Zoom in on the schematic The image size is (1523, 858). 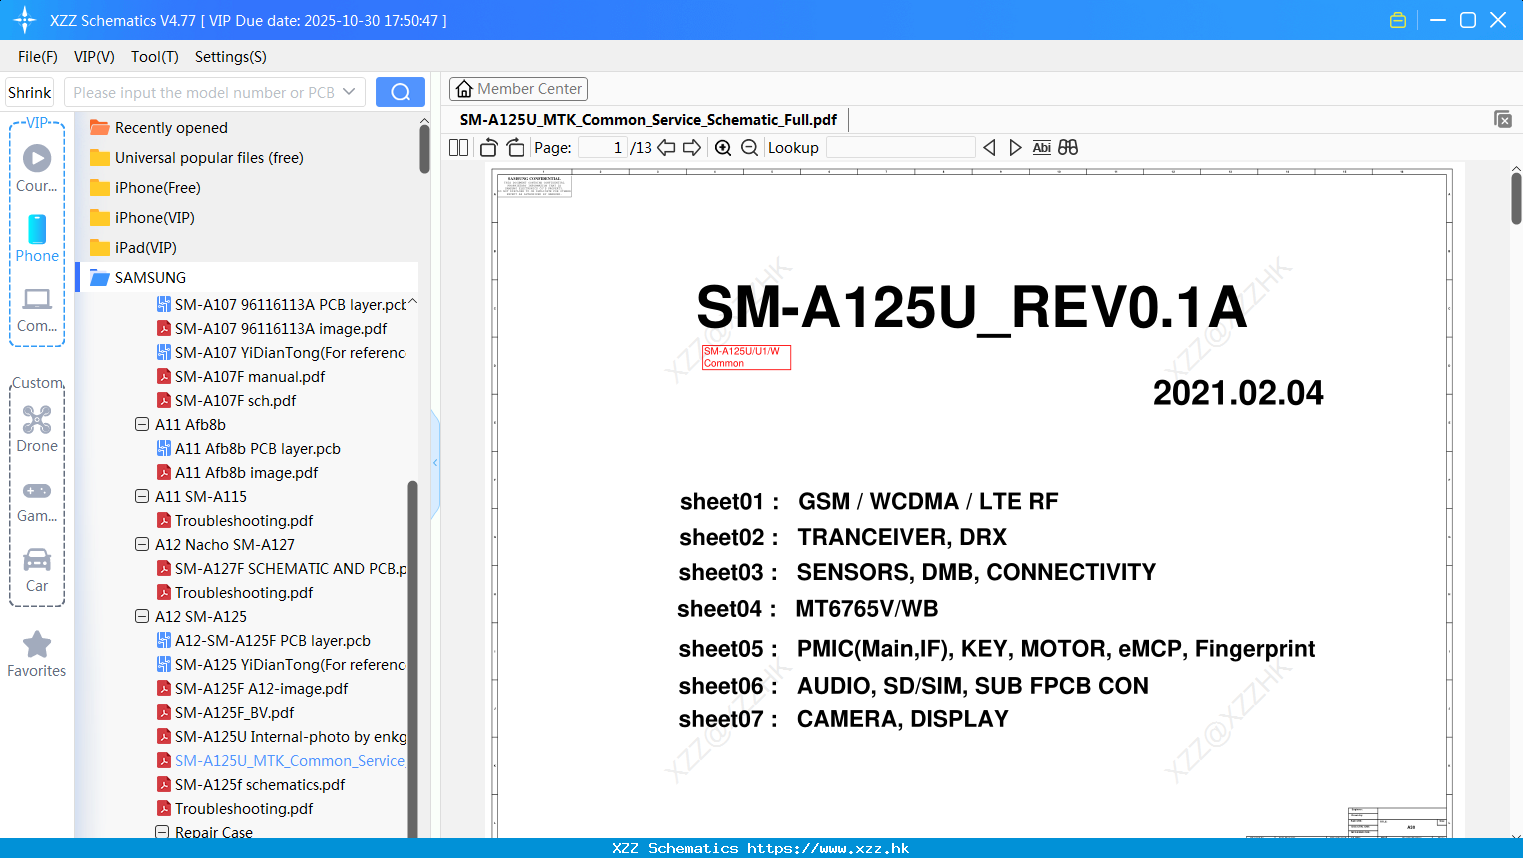click(x=723, y=148)
